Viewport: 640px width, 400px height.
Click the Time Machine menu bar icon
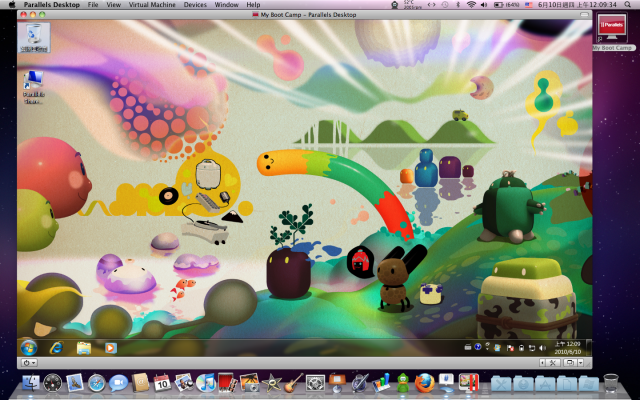[445, 5]
